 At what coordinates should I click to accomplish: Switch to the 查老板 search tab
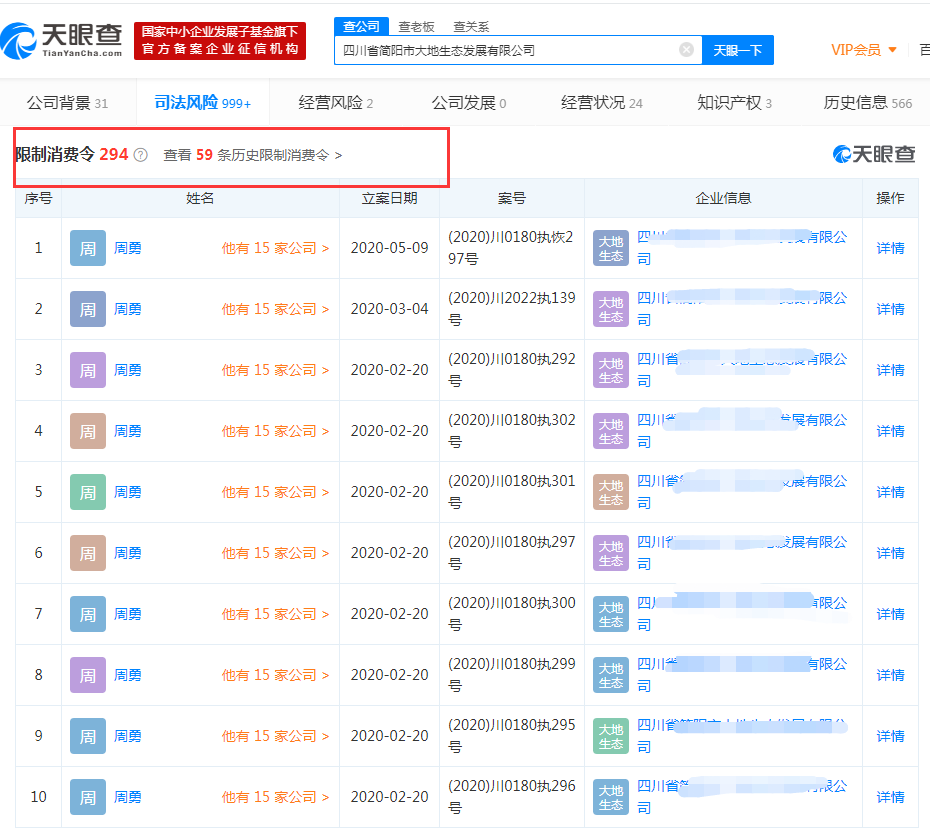click(x=416, y=27)
